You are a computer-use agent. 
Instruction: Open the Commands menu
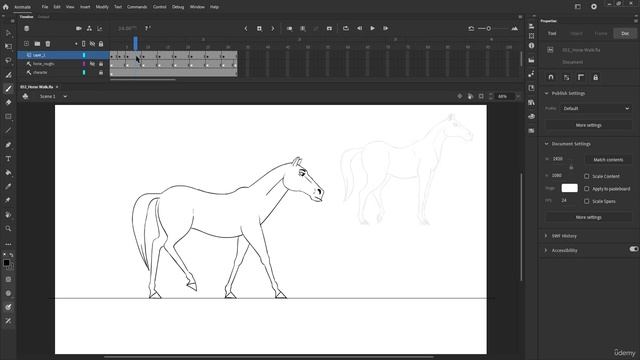(x=137, y=7)
